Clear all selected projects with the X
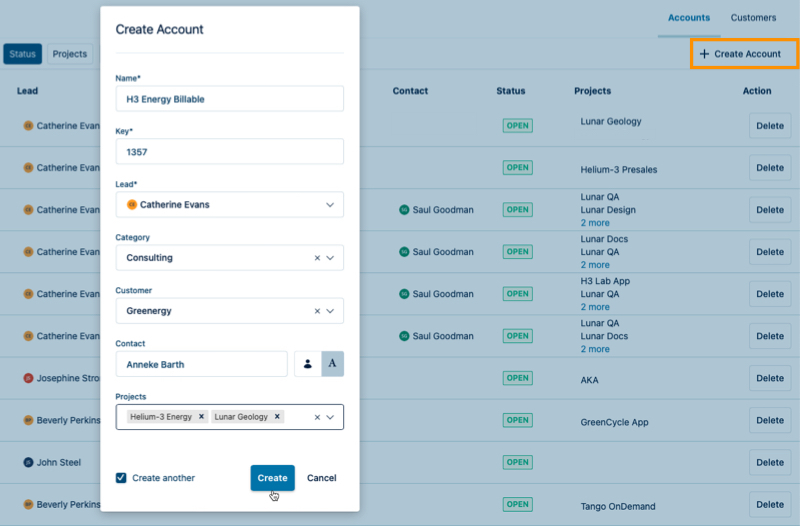This screenshot has width=800, height=526. (x=317, y=417)
